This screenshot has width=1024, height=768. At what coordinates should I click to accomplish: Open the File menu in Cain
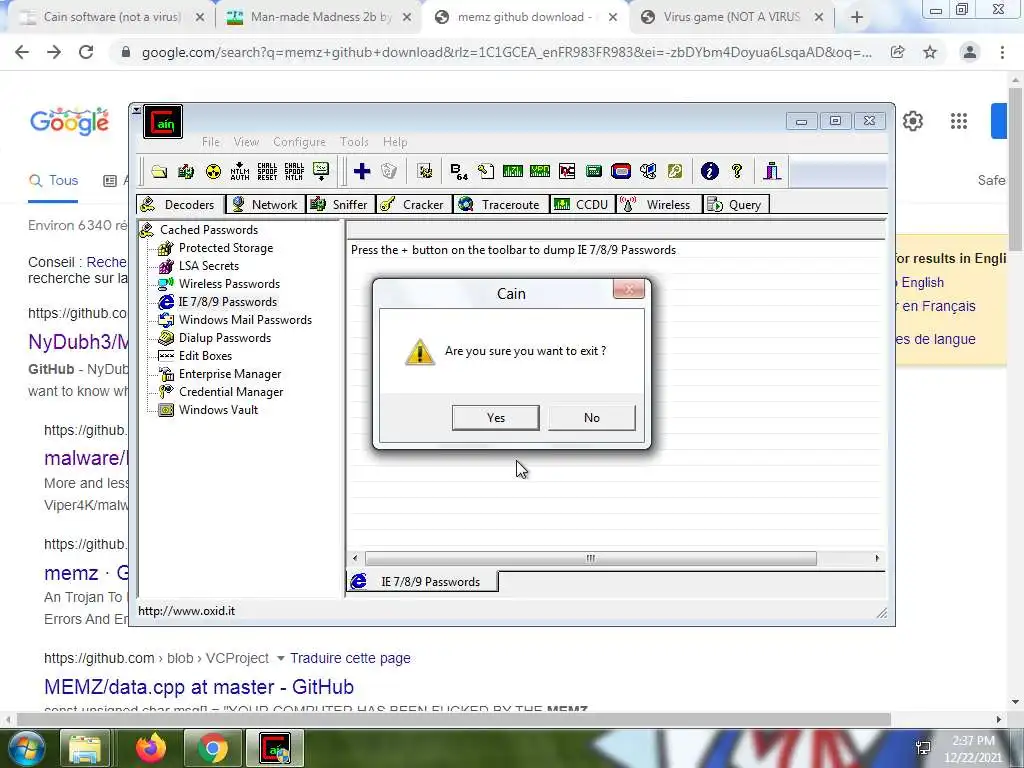click(210, 142)
